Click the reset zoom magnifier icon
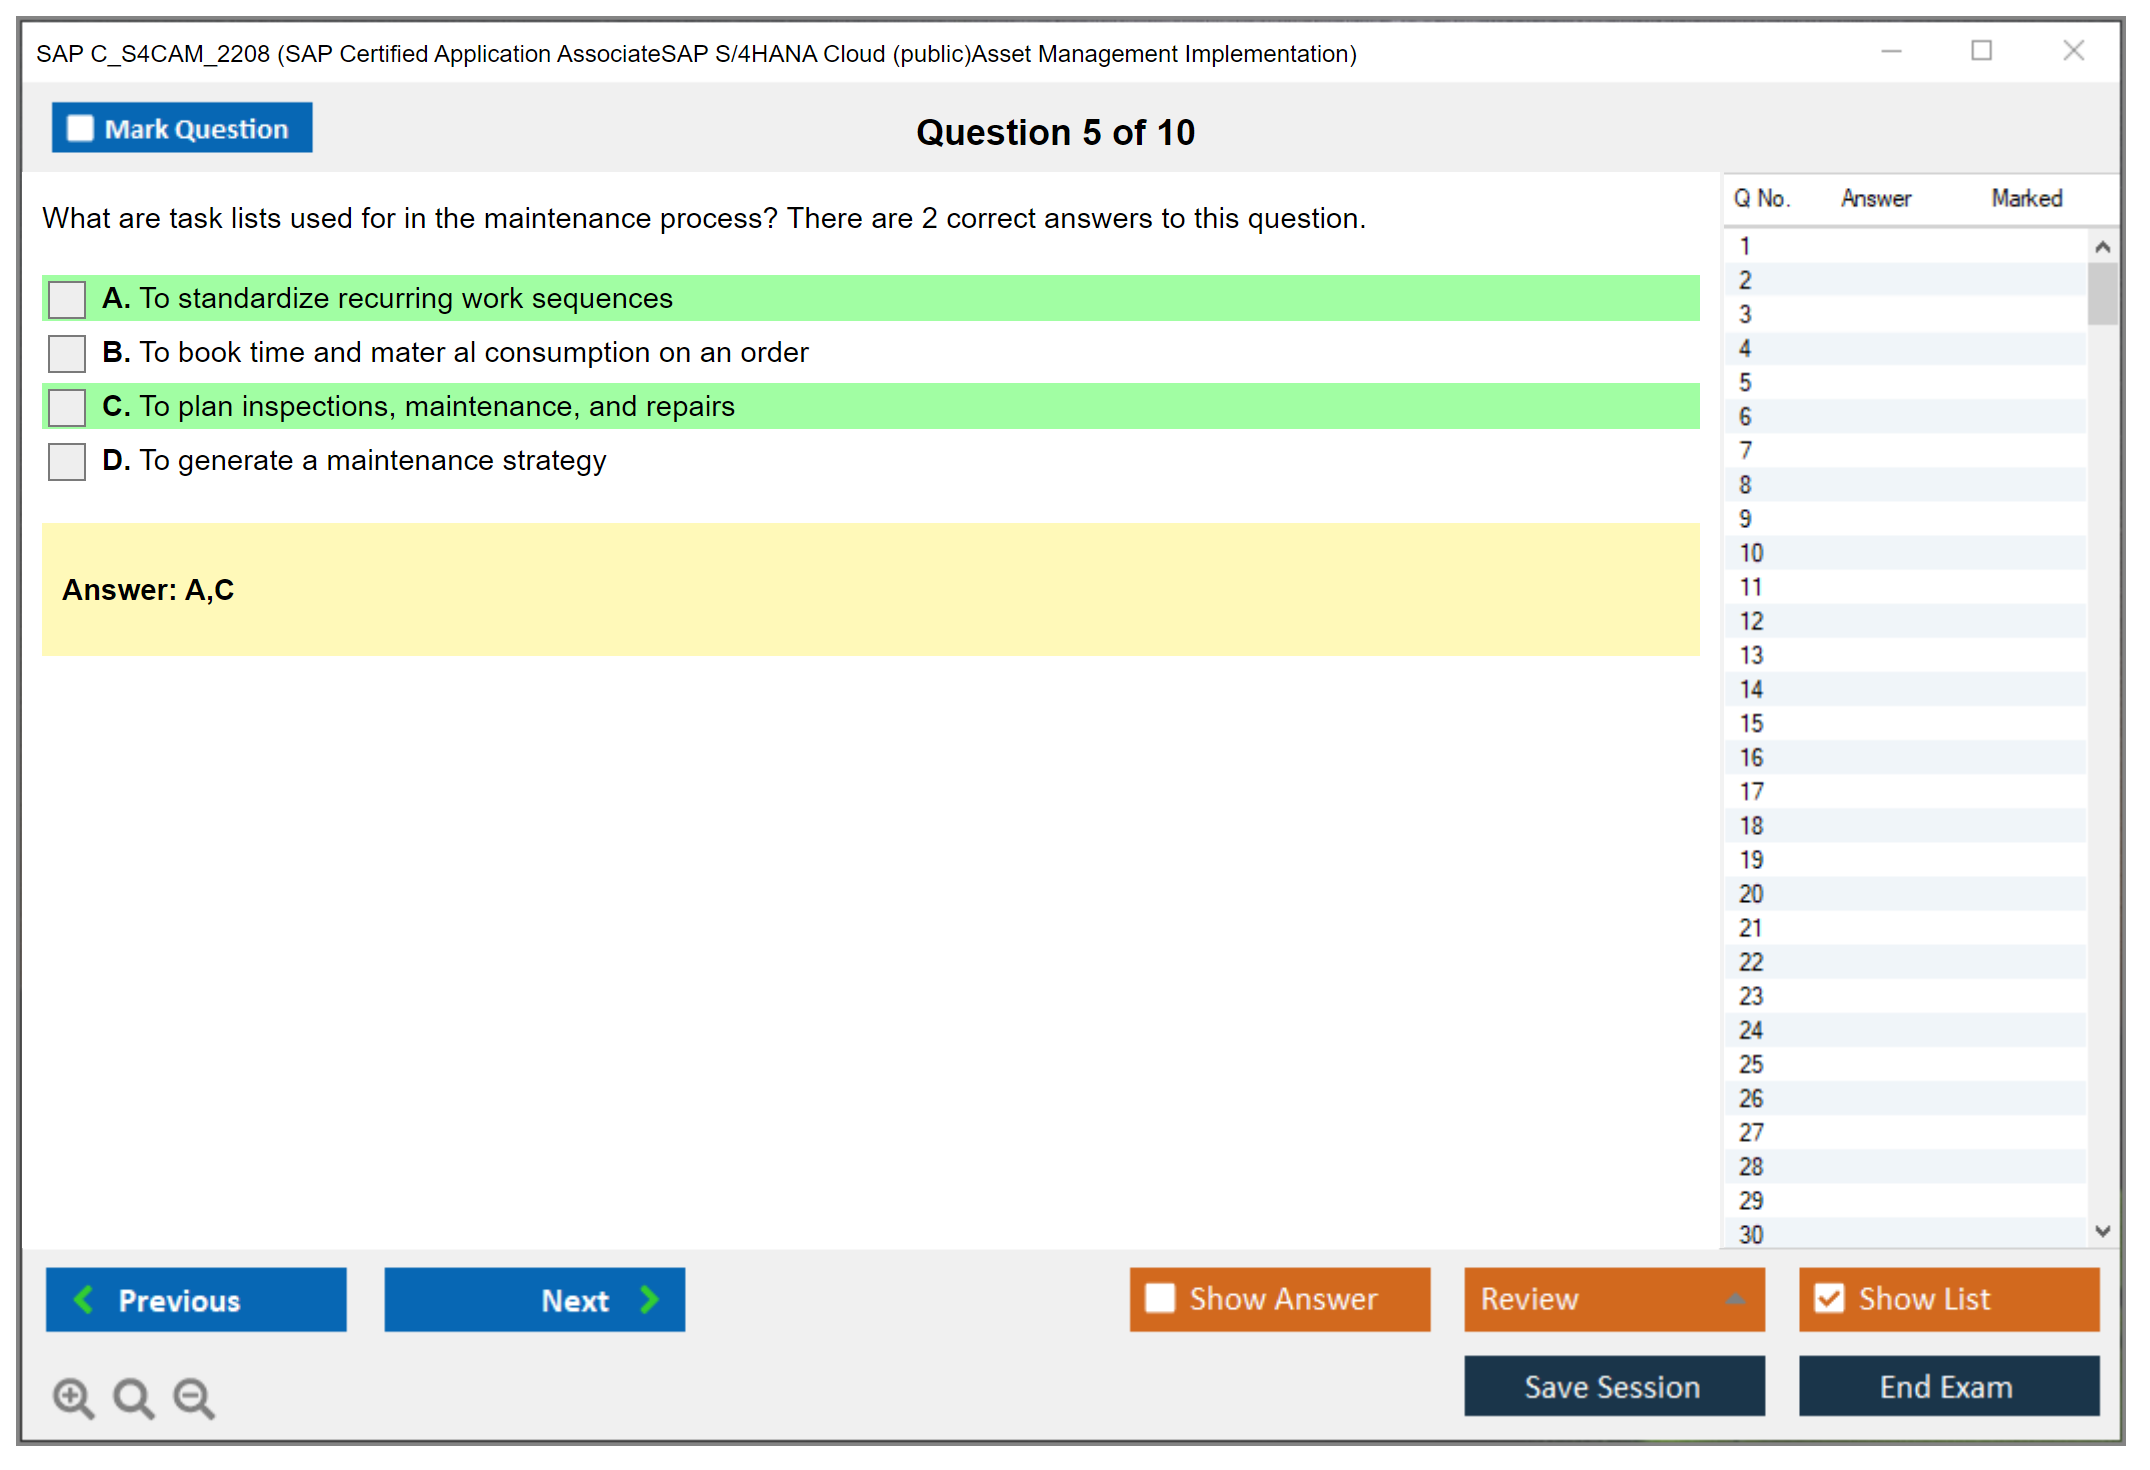This screenshot has height=1470, width=2150. 133,1397
